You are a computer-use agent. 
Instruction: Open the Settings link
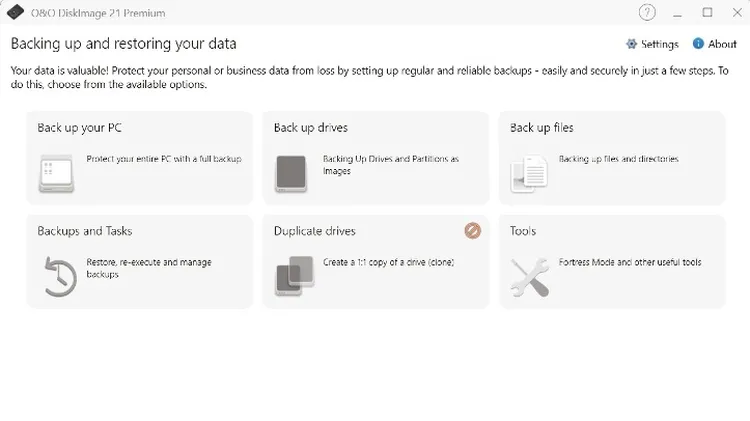click(659, 44)
